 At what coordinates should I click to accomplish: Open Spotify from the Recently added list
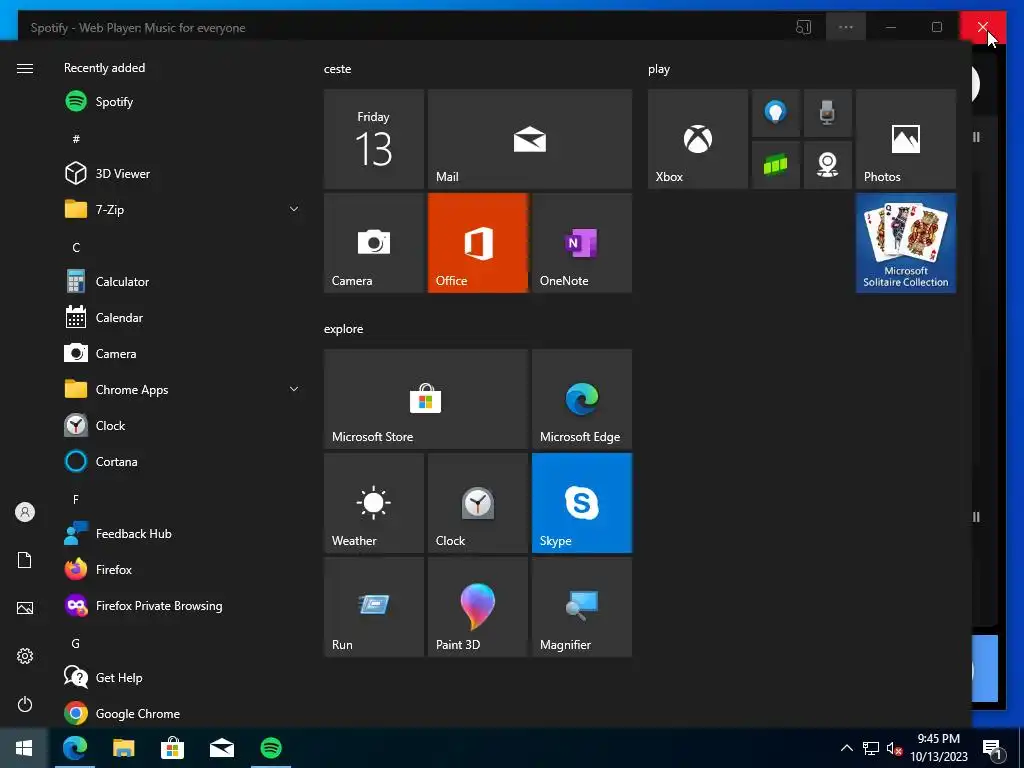pyautogui.click(x=181, y=102)
